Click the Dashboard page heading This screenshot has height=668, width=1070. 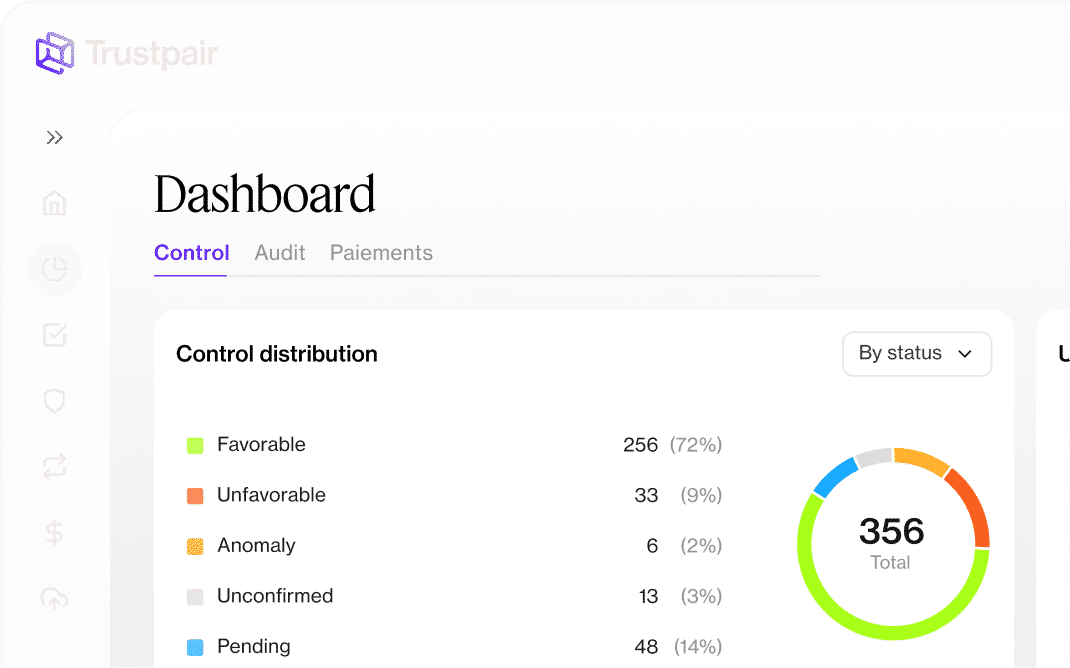coord(265,194)
